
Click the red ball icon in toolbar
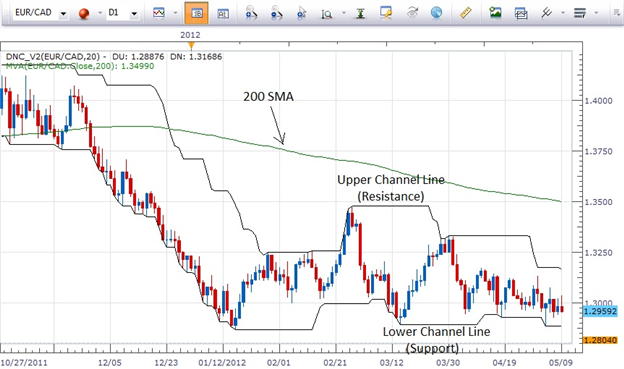click(x=84, y=14)
